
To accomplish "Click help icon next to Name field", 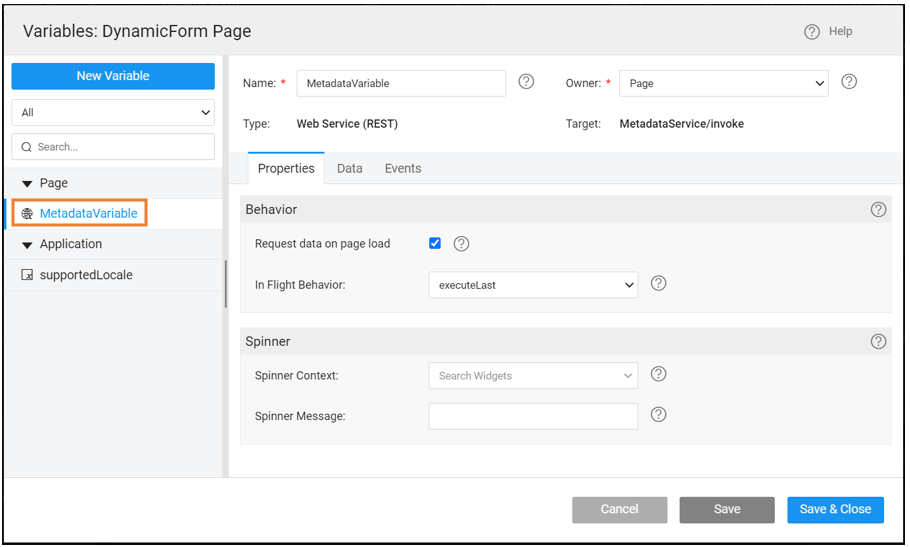I will [x=526, y=82].
